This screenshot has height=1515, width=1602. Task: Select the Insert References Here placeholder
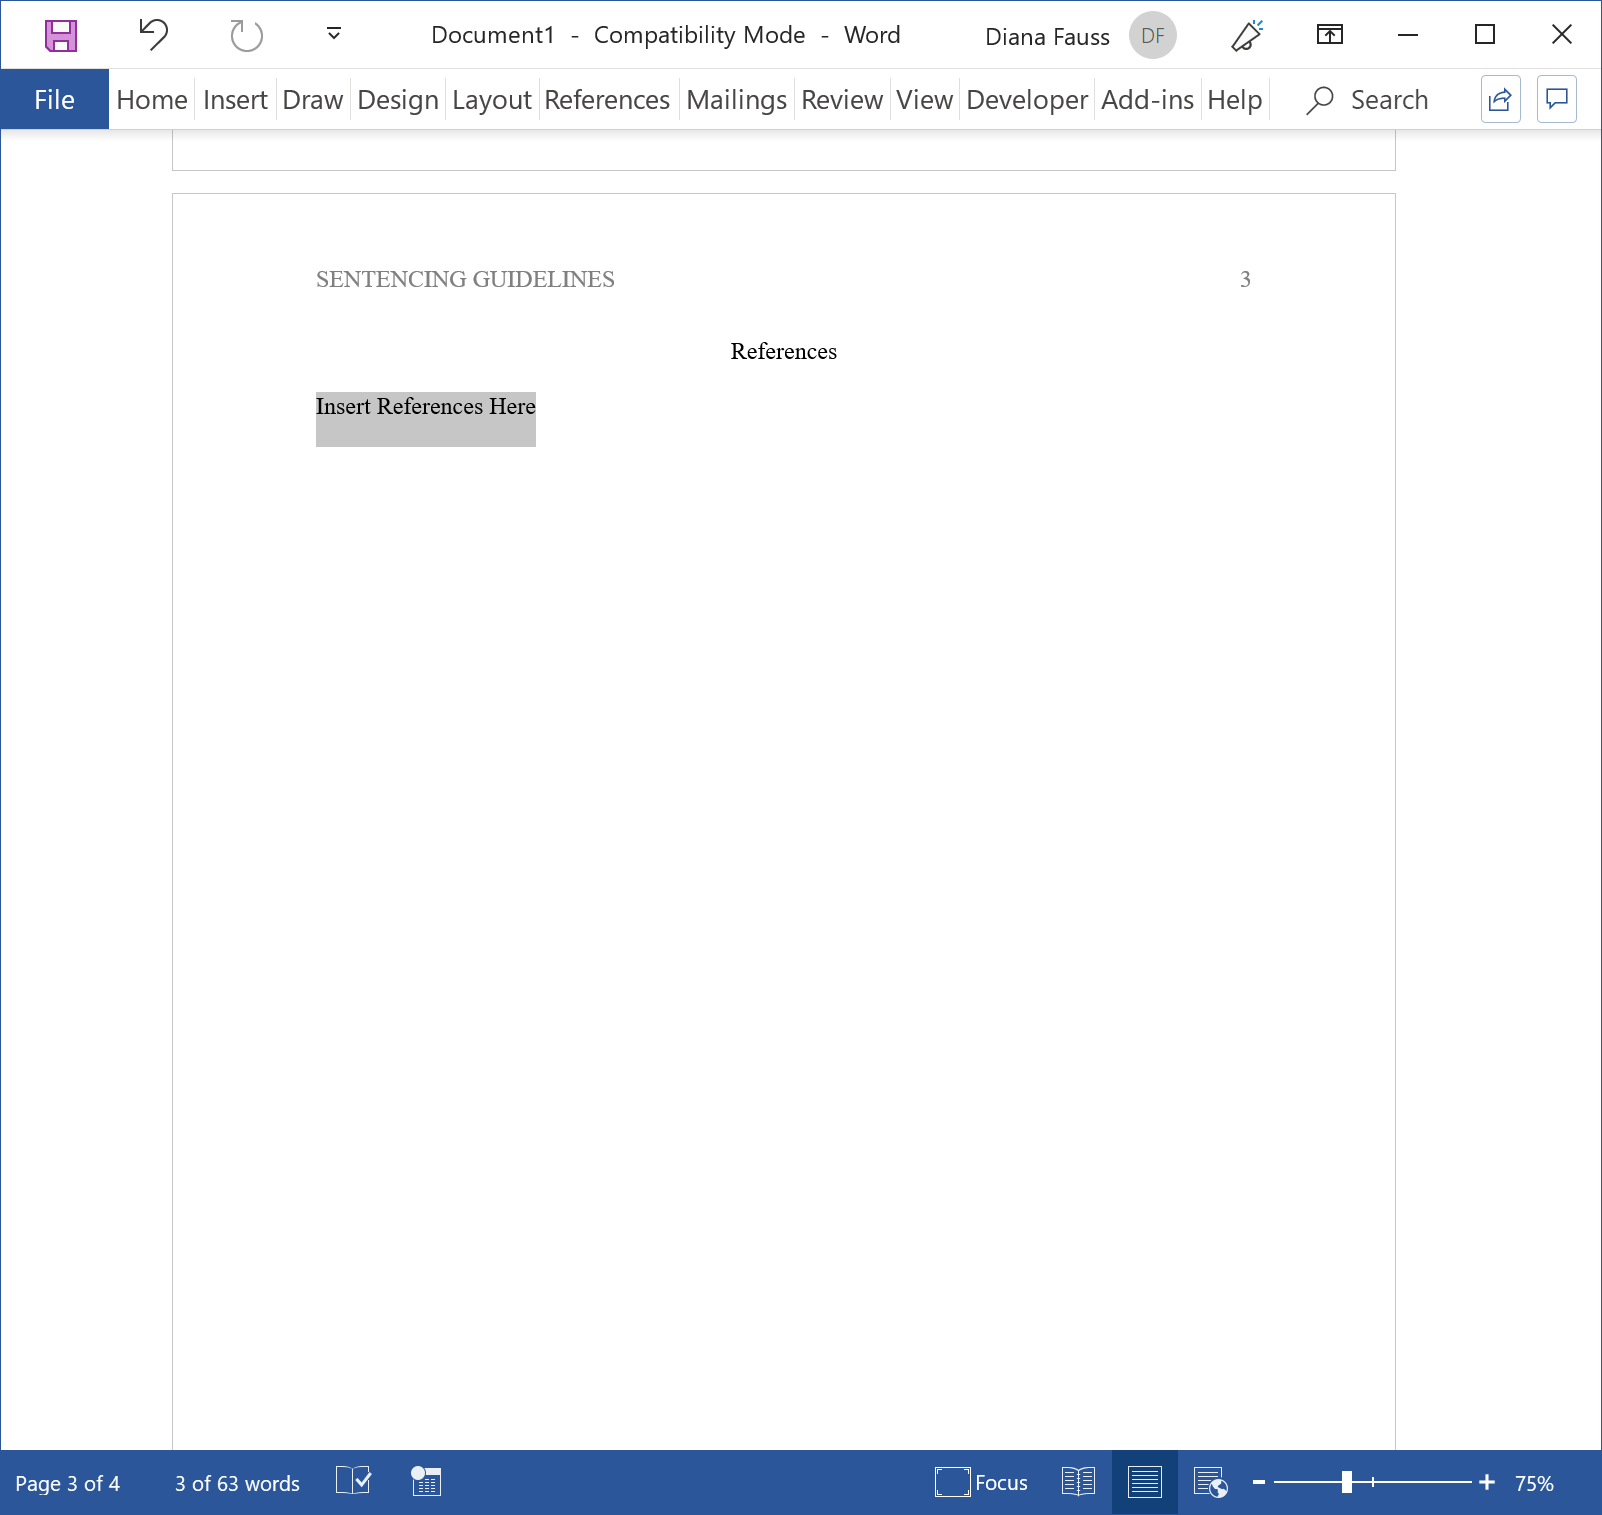coord(425,407)
